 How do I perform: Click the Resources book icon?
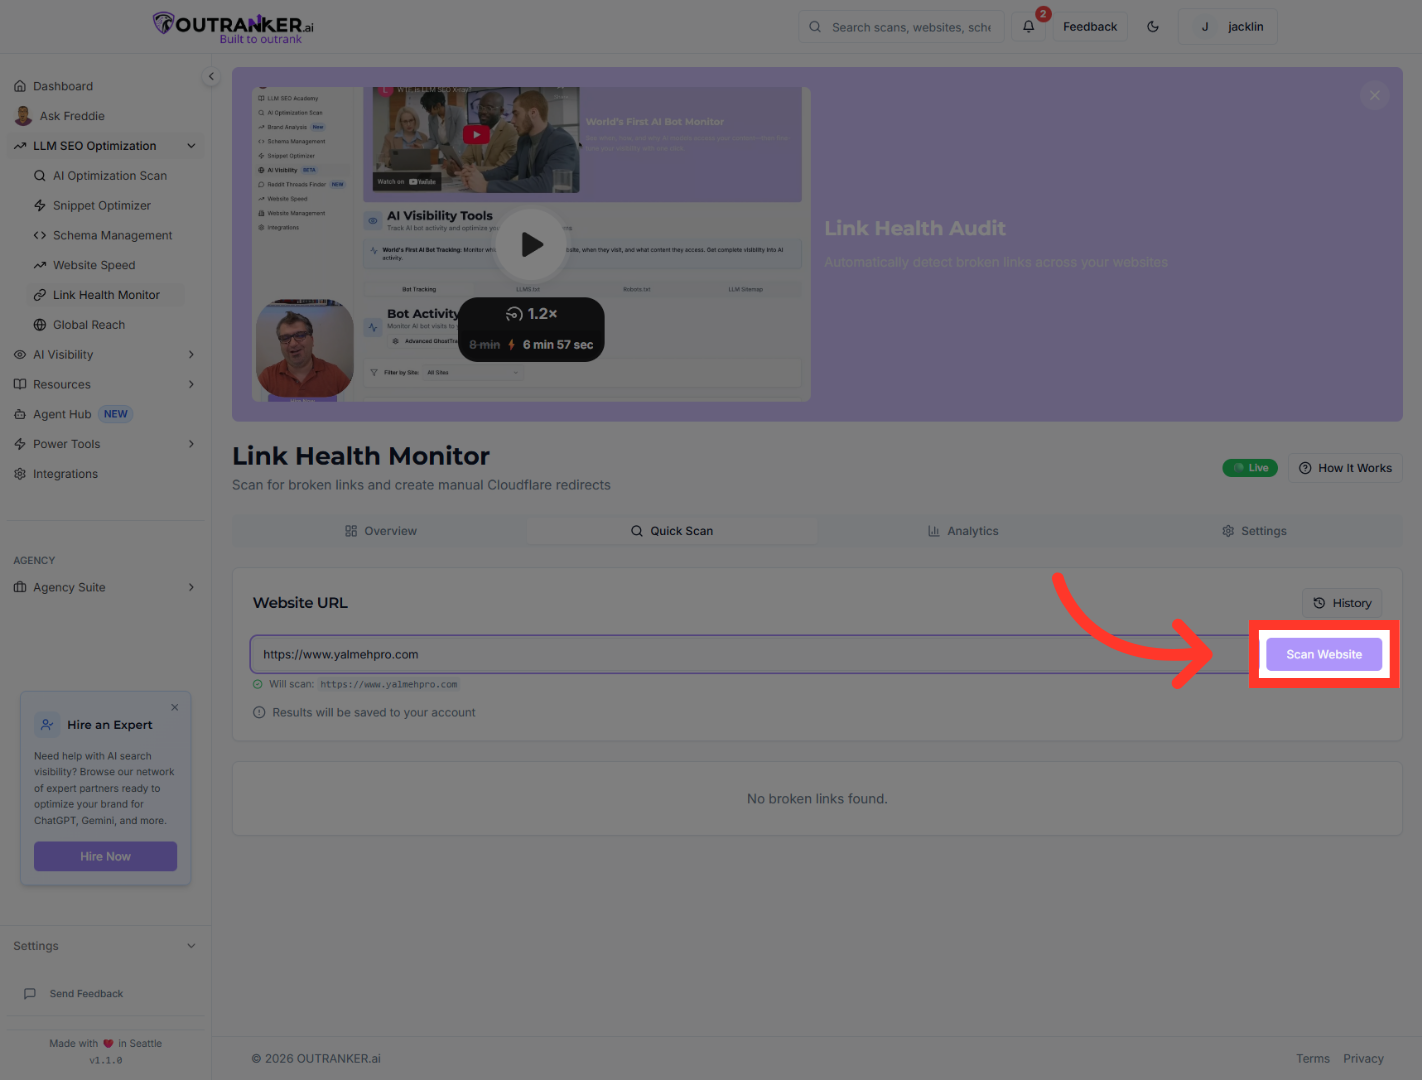[20, 385]
